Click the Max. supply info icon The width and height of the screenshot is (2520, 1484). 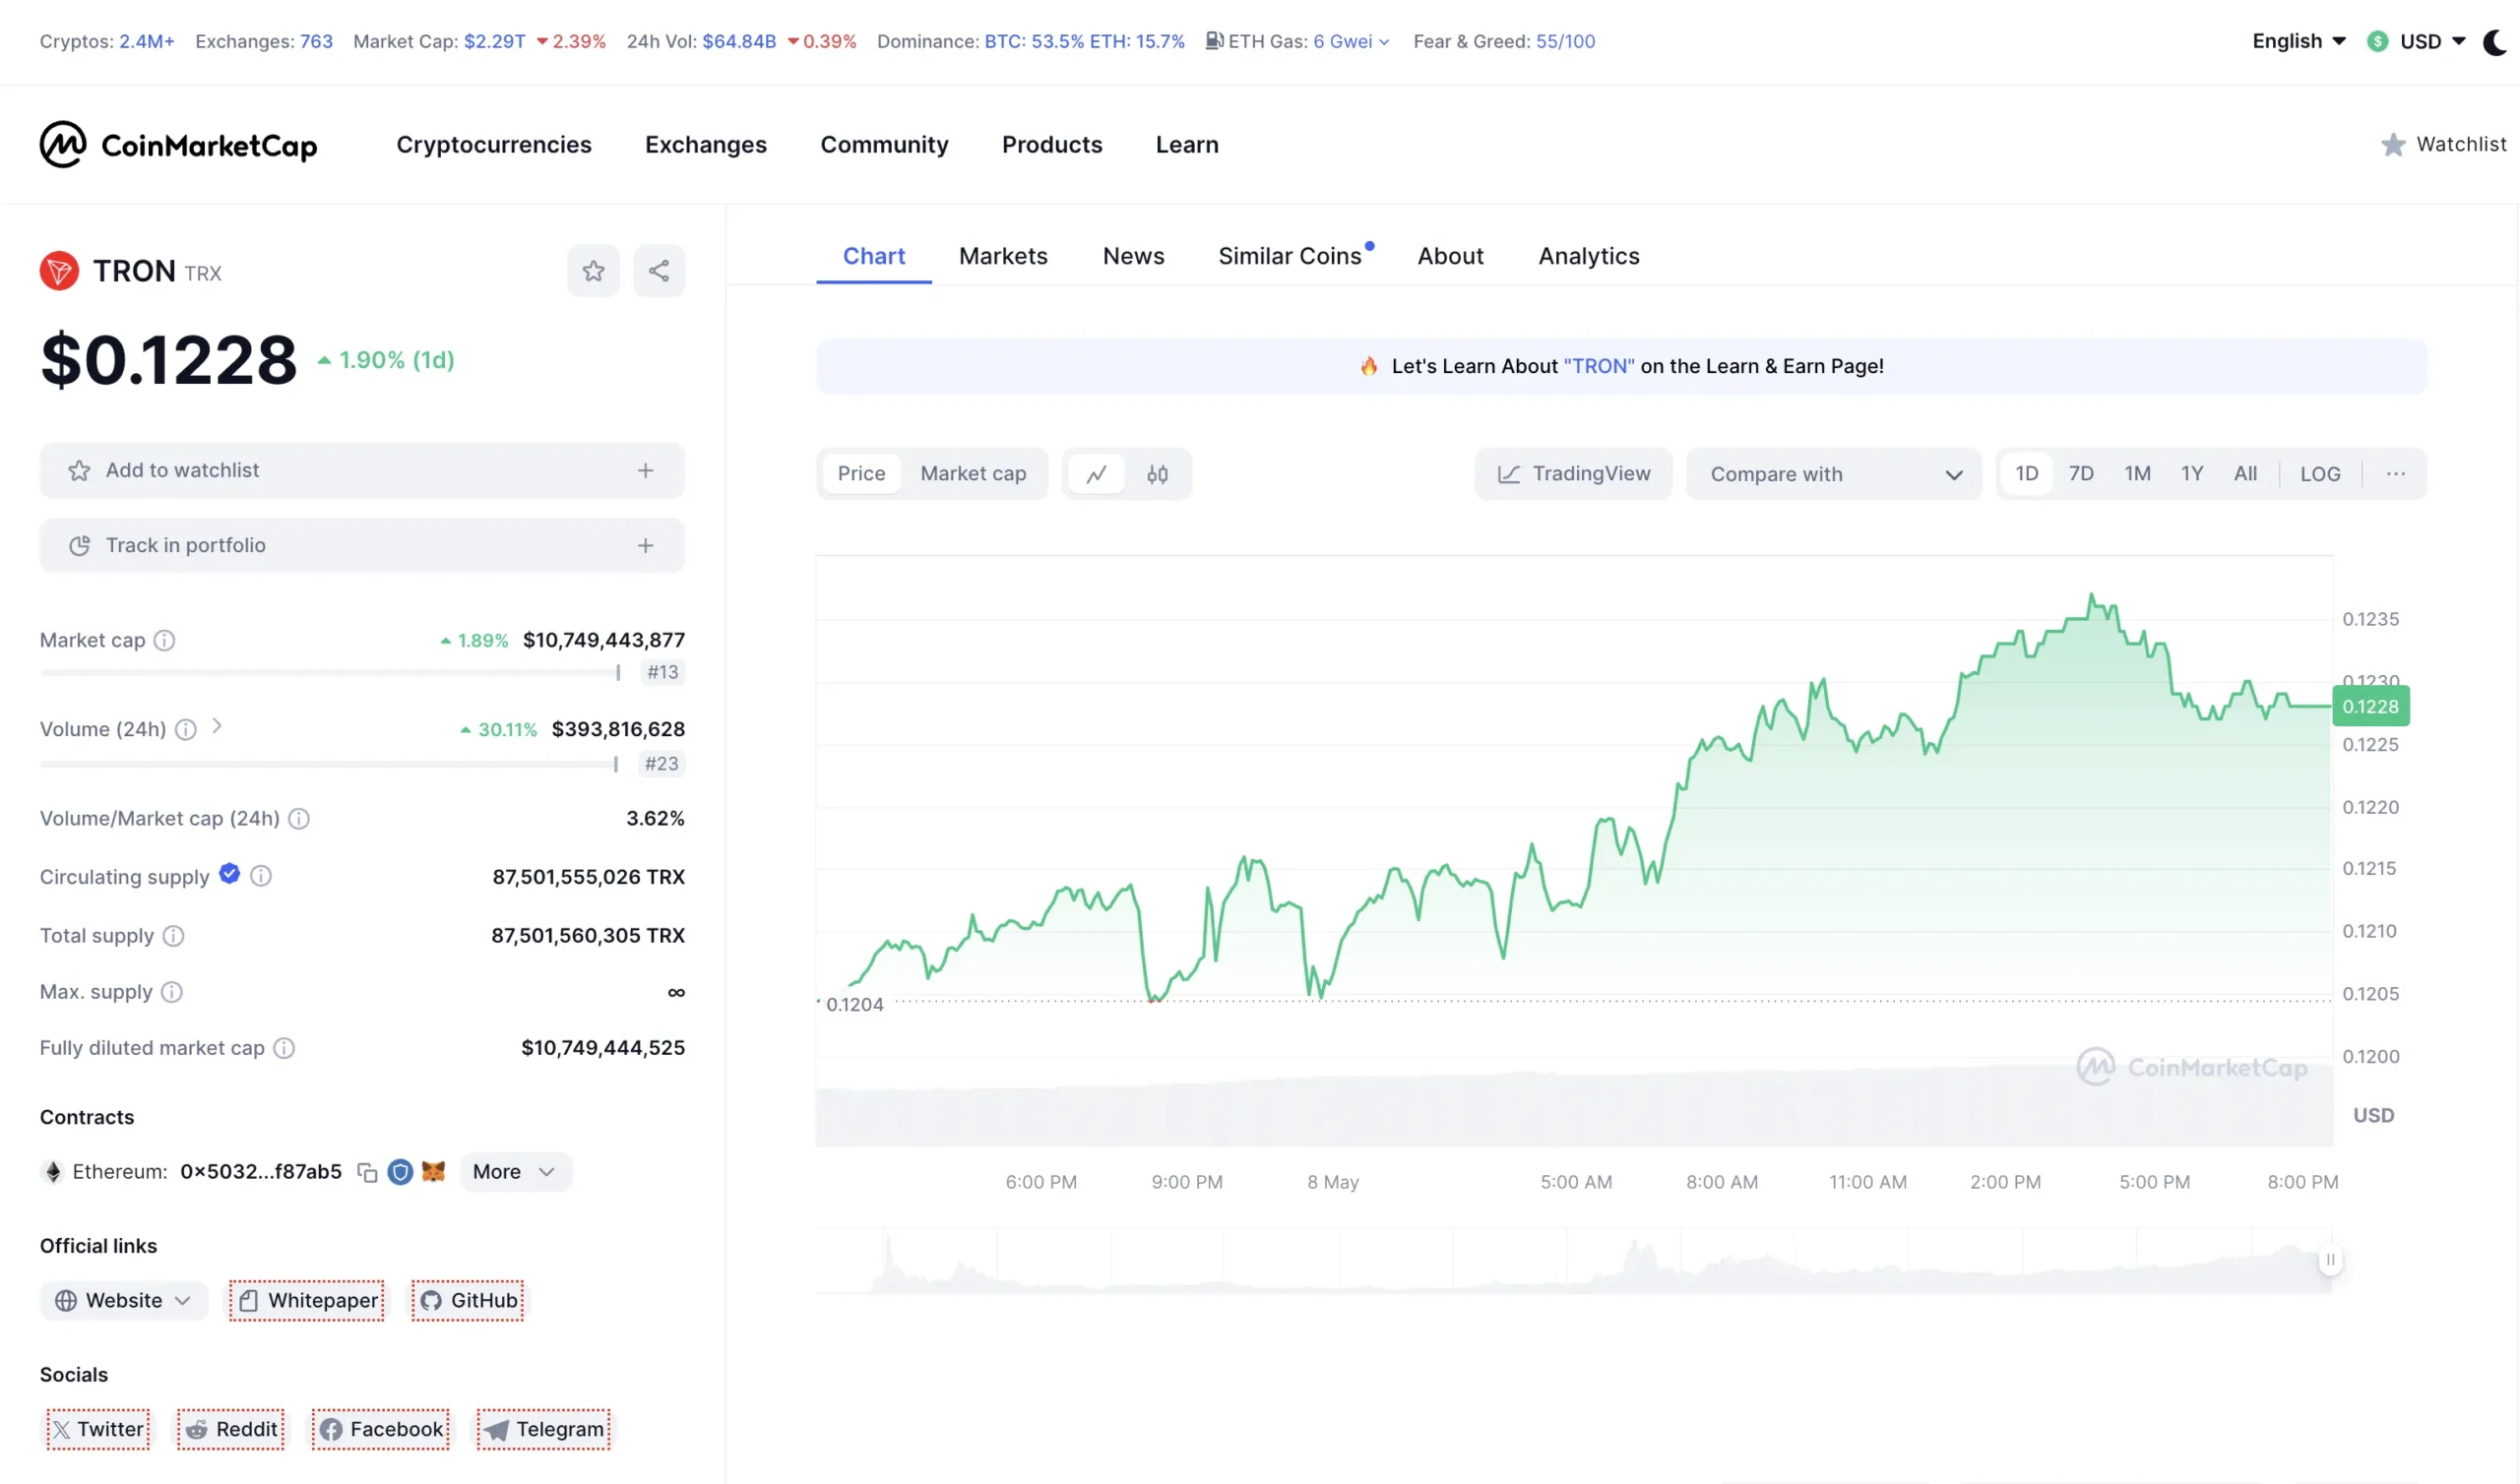[x=172, y=992]
